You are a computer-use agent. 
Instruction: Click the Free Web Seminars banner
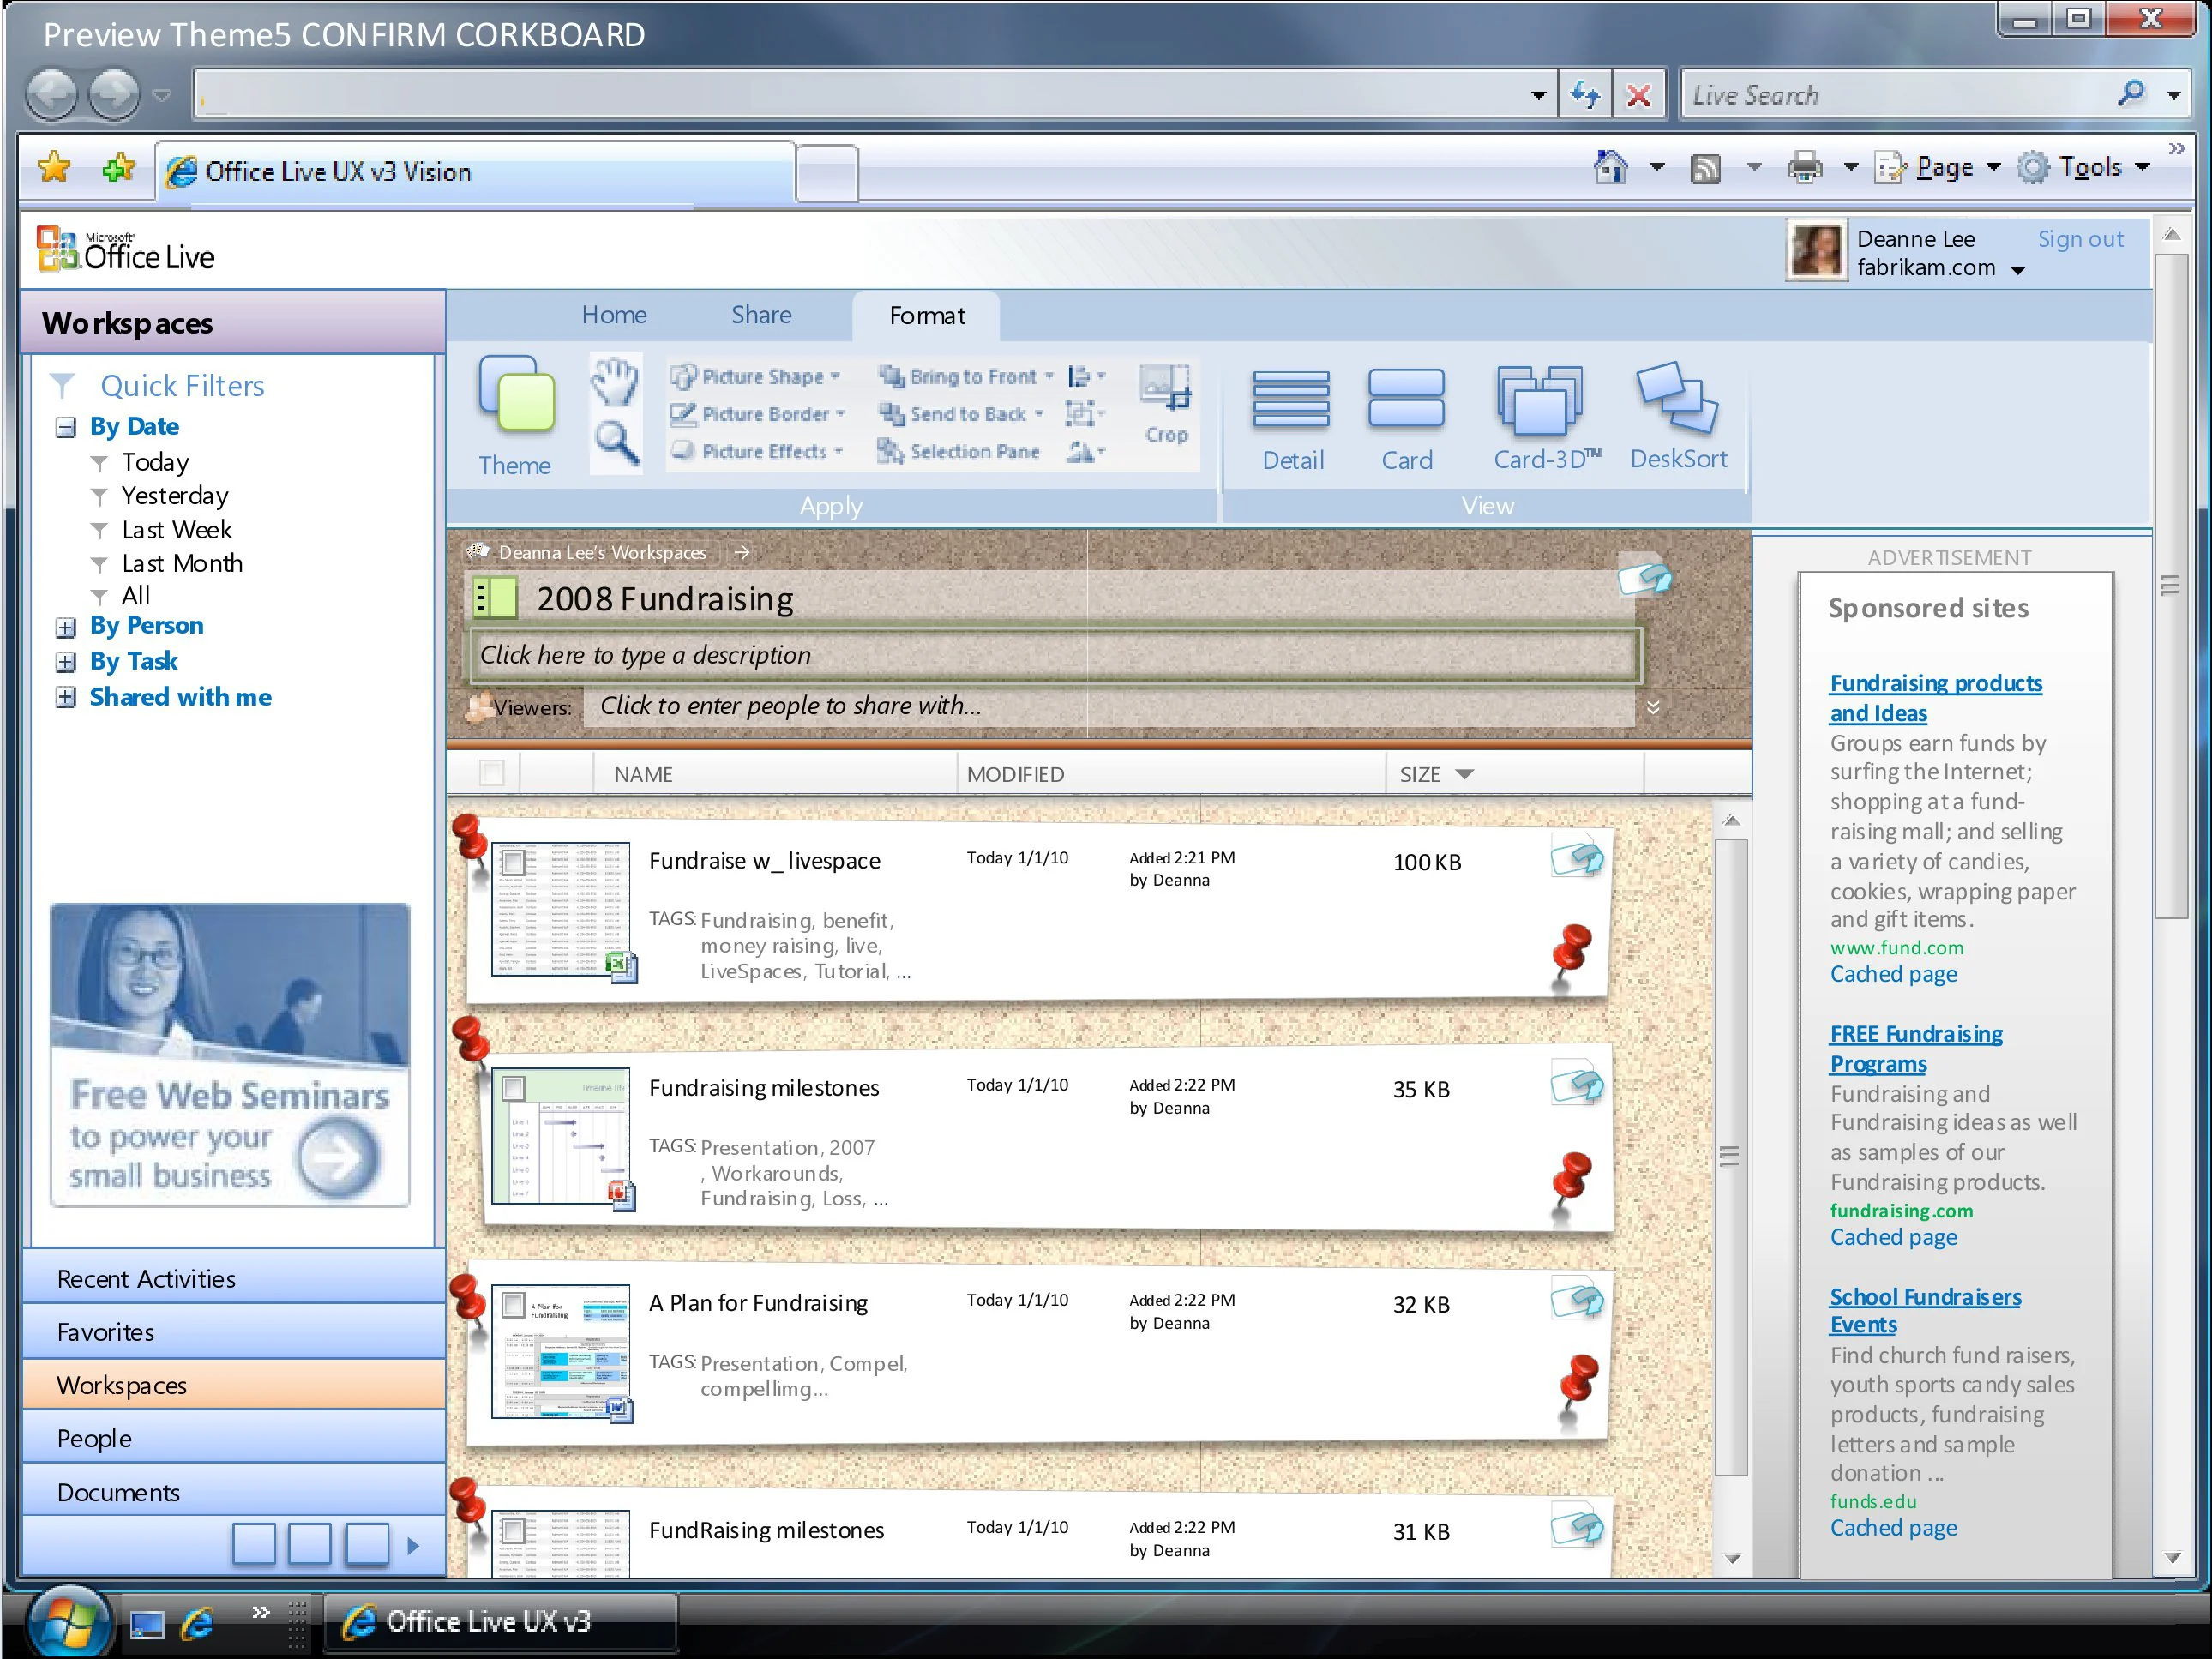tap(230, 1055)
